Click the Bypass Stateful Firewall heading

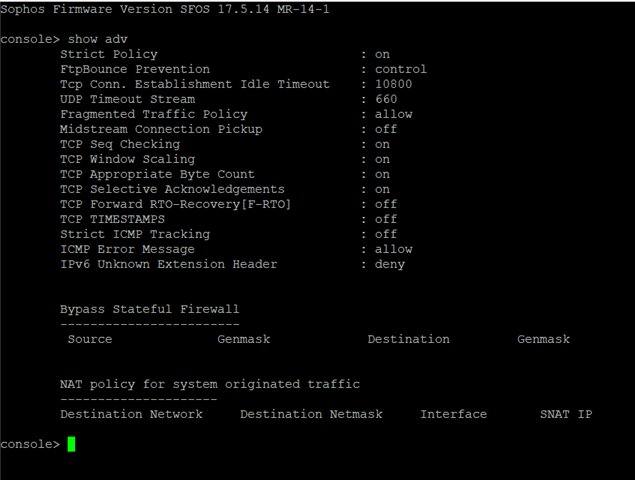(x=149, y=309)
